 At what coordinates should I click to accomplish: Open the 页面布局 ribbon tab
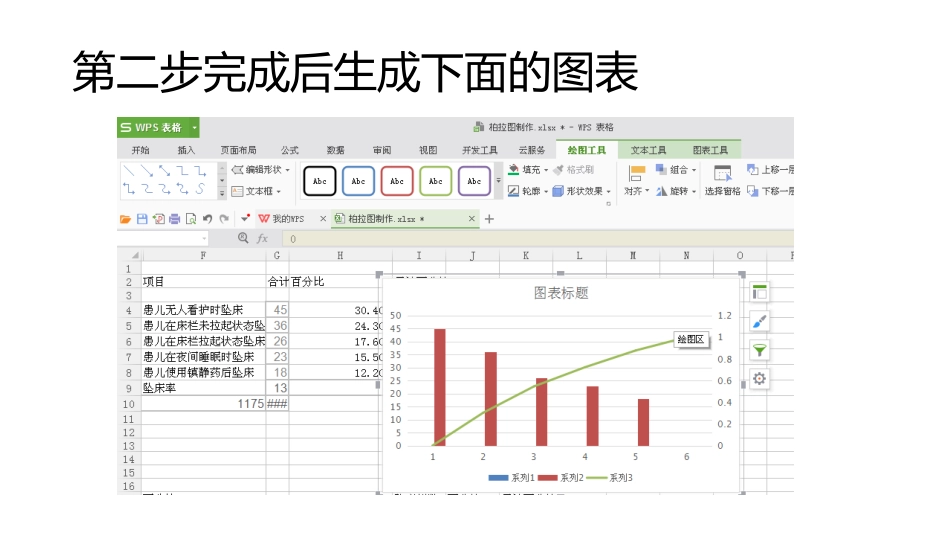238,150
